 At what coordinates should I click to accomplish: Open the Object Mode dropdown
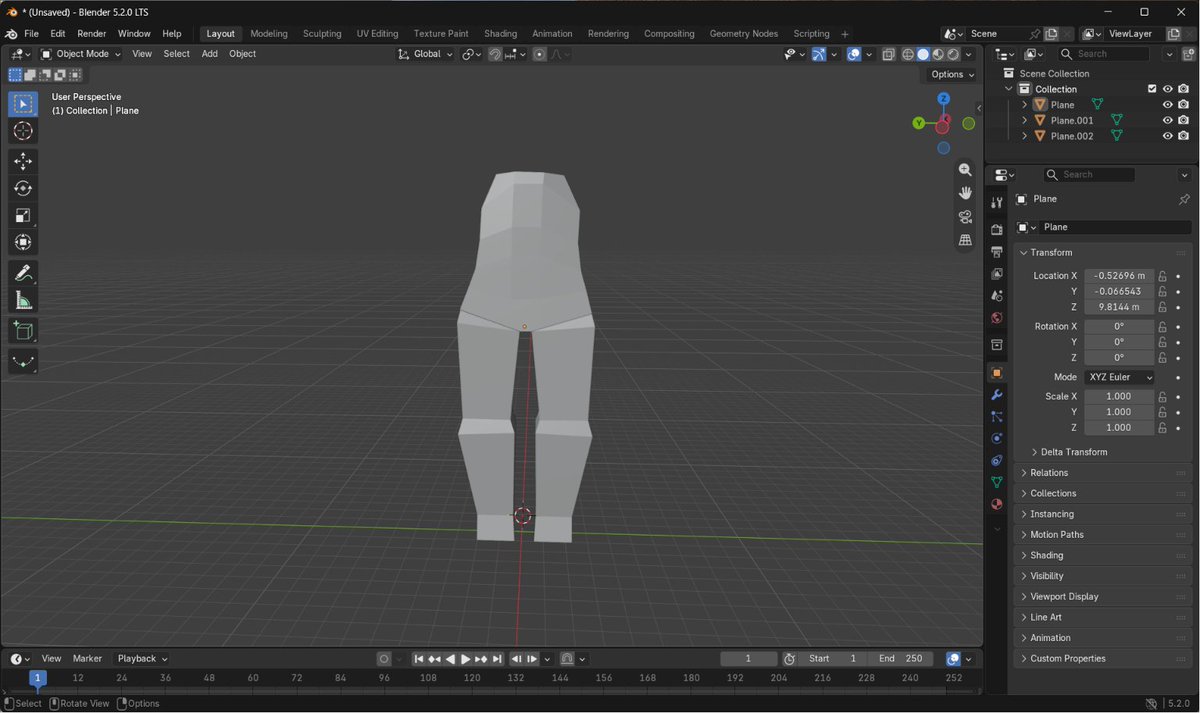(x=81, y=54)
